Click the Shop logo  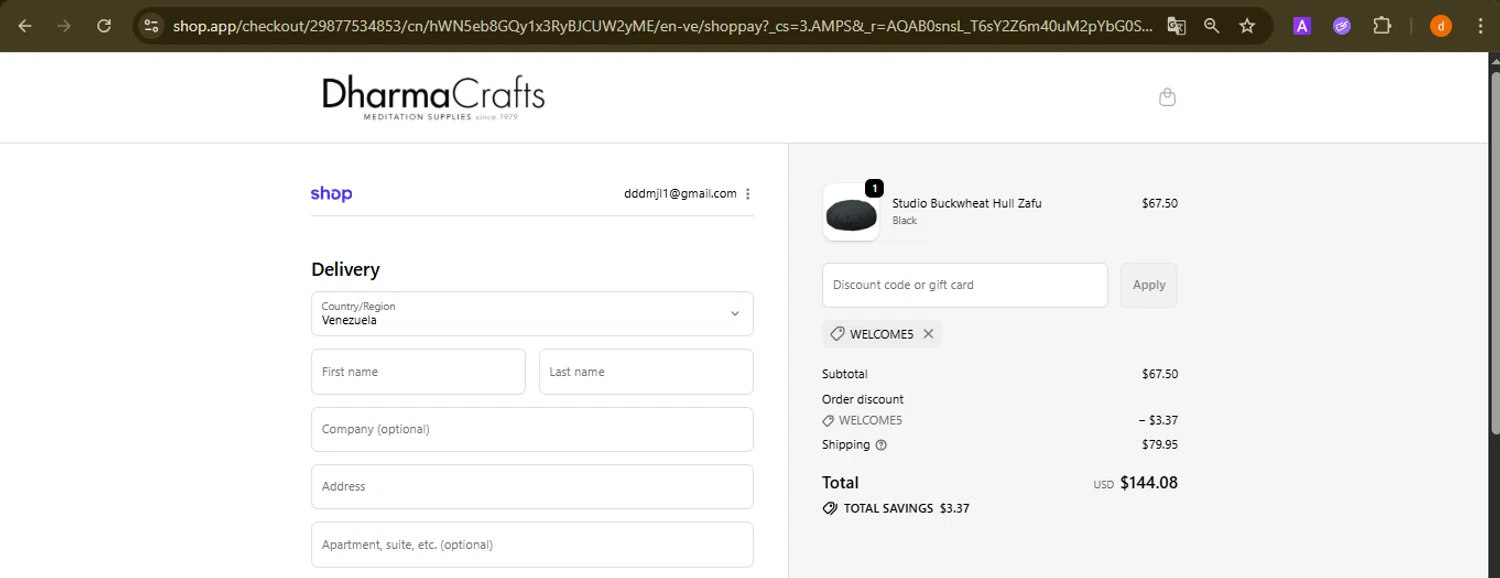tap(331, 194)
